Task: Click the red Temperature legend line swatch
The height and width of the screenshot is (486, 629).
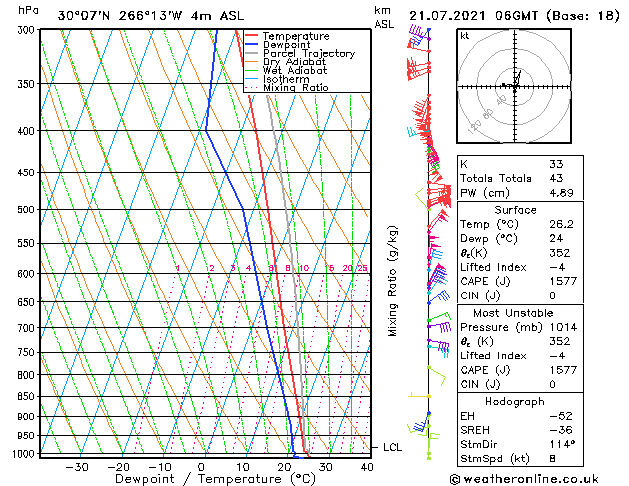Action: tap(252, 36)
